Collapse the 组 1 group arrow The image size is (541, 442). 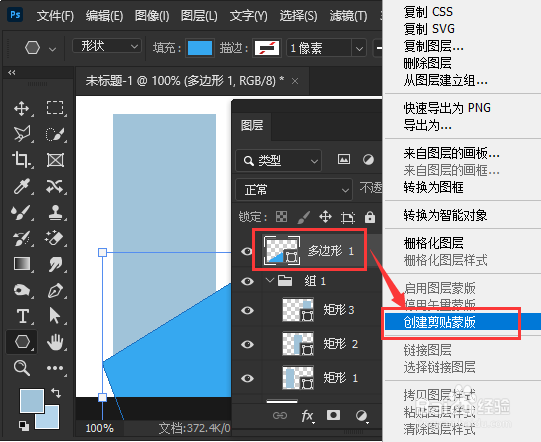(270, 279)
